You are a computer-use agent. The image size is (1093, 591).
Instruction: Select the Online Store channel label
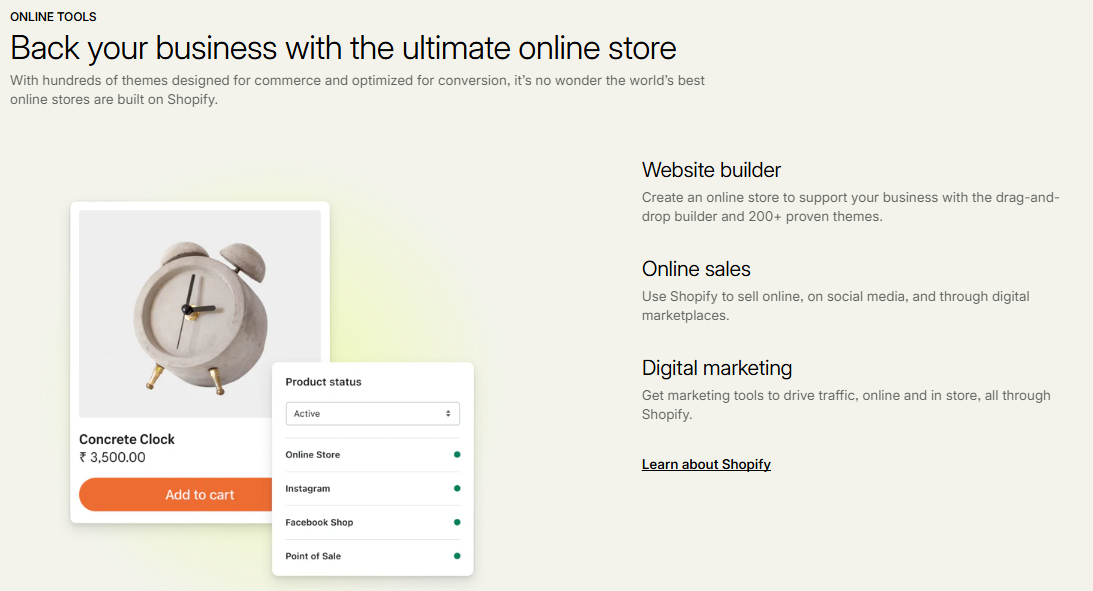(313, 455)
